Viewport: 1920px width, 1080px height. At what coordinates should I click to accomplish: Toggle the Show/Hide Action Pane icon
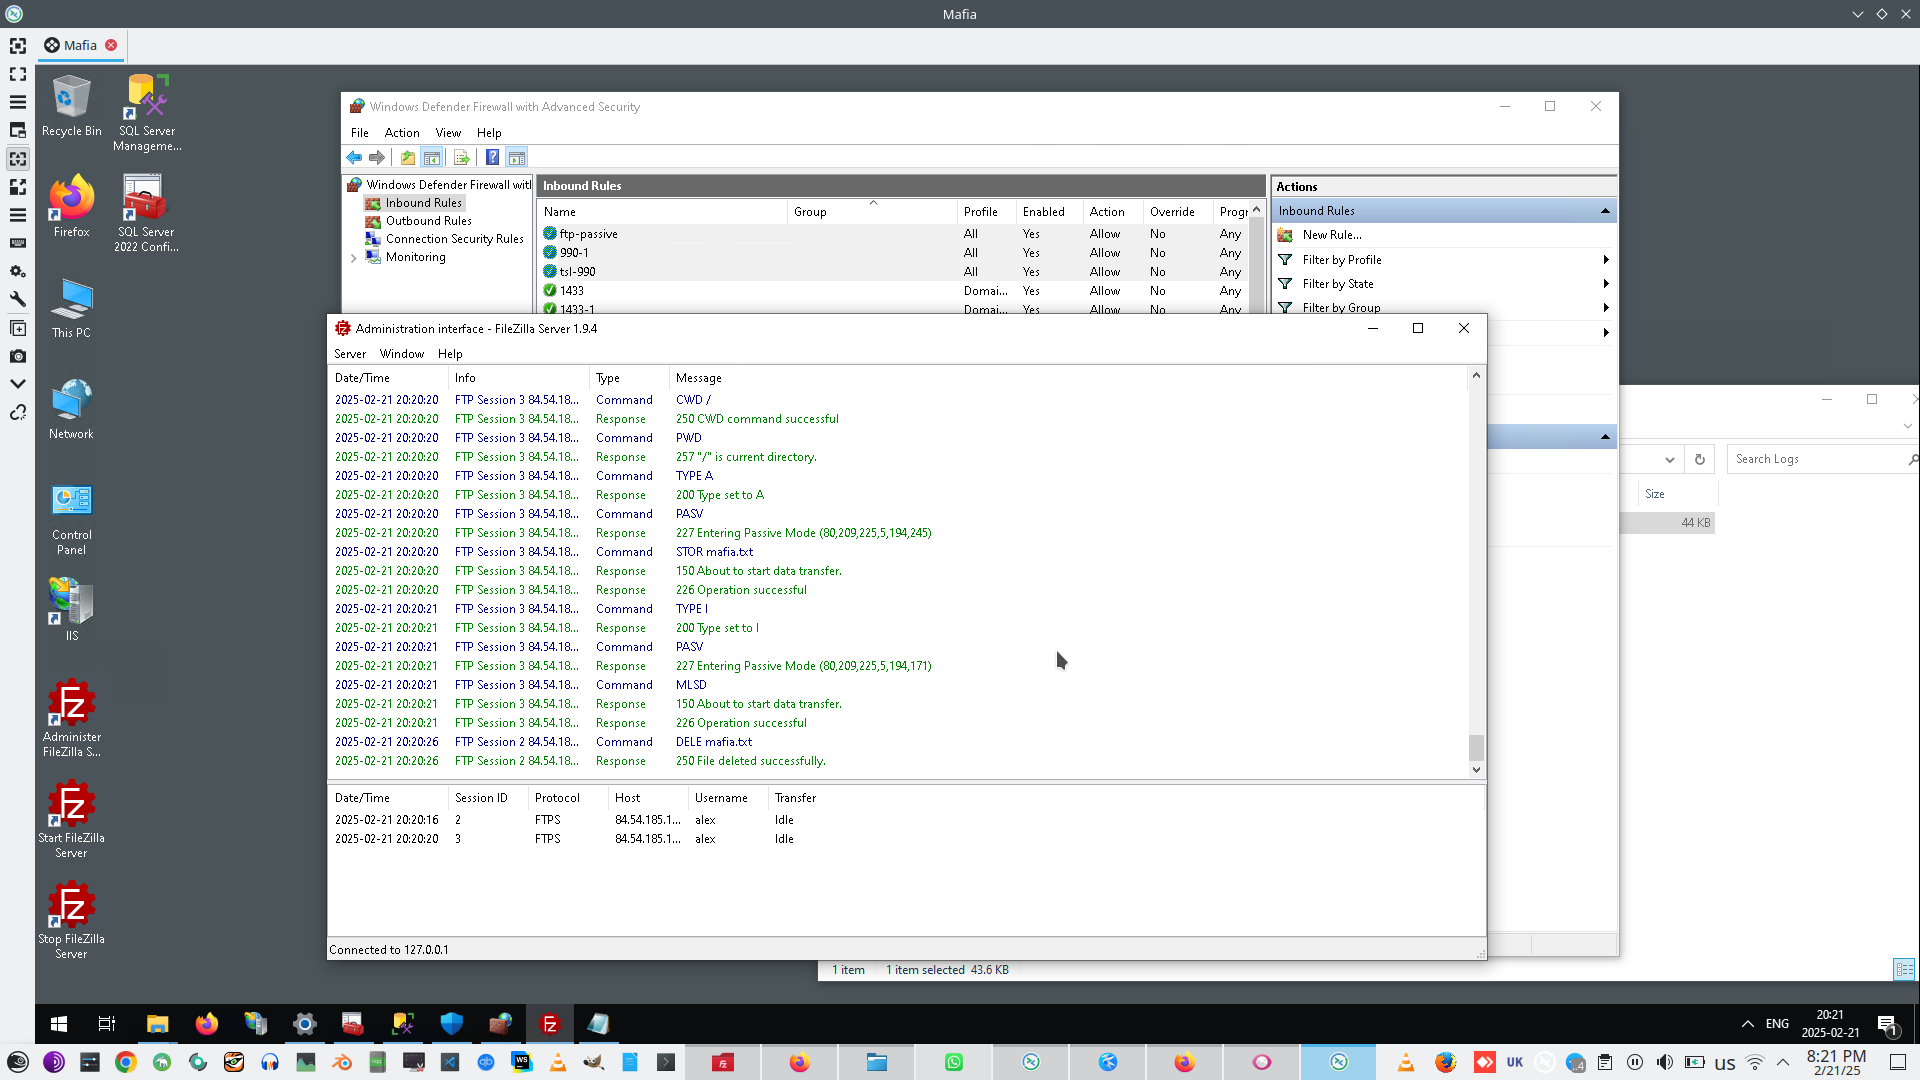516,158
